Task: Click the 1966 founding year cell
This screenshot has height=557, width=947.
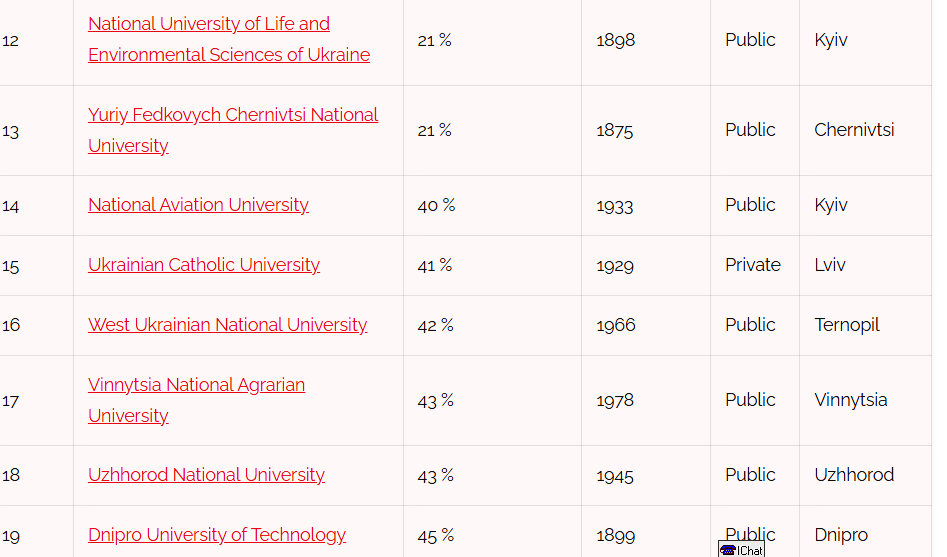Action: pyautogui.click(x=646, y=325)
